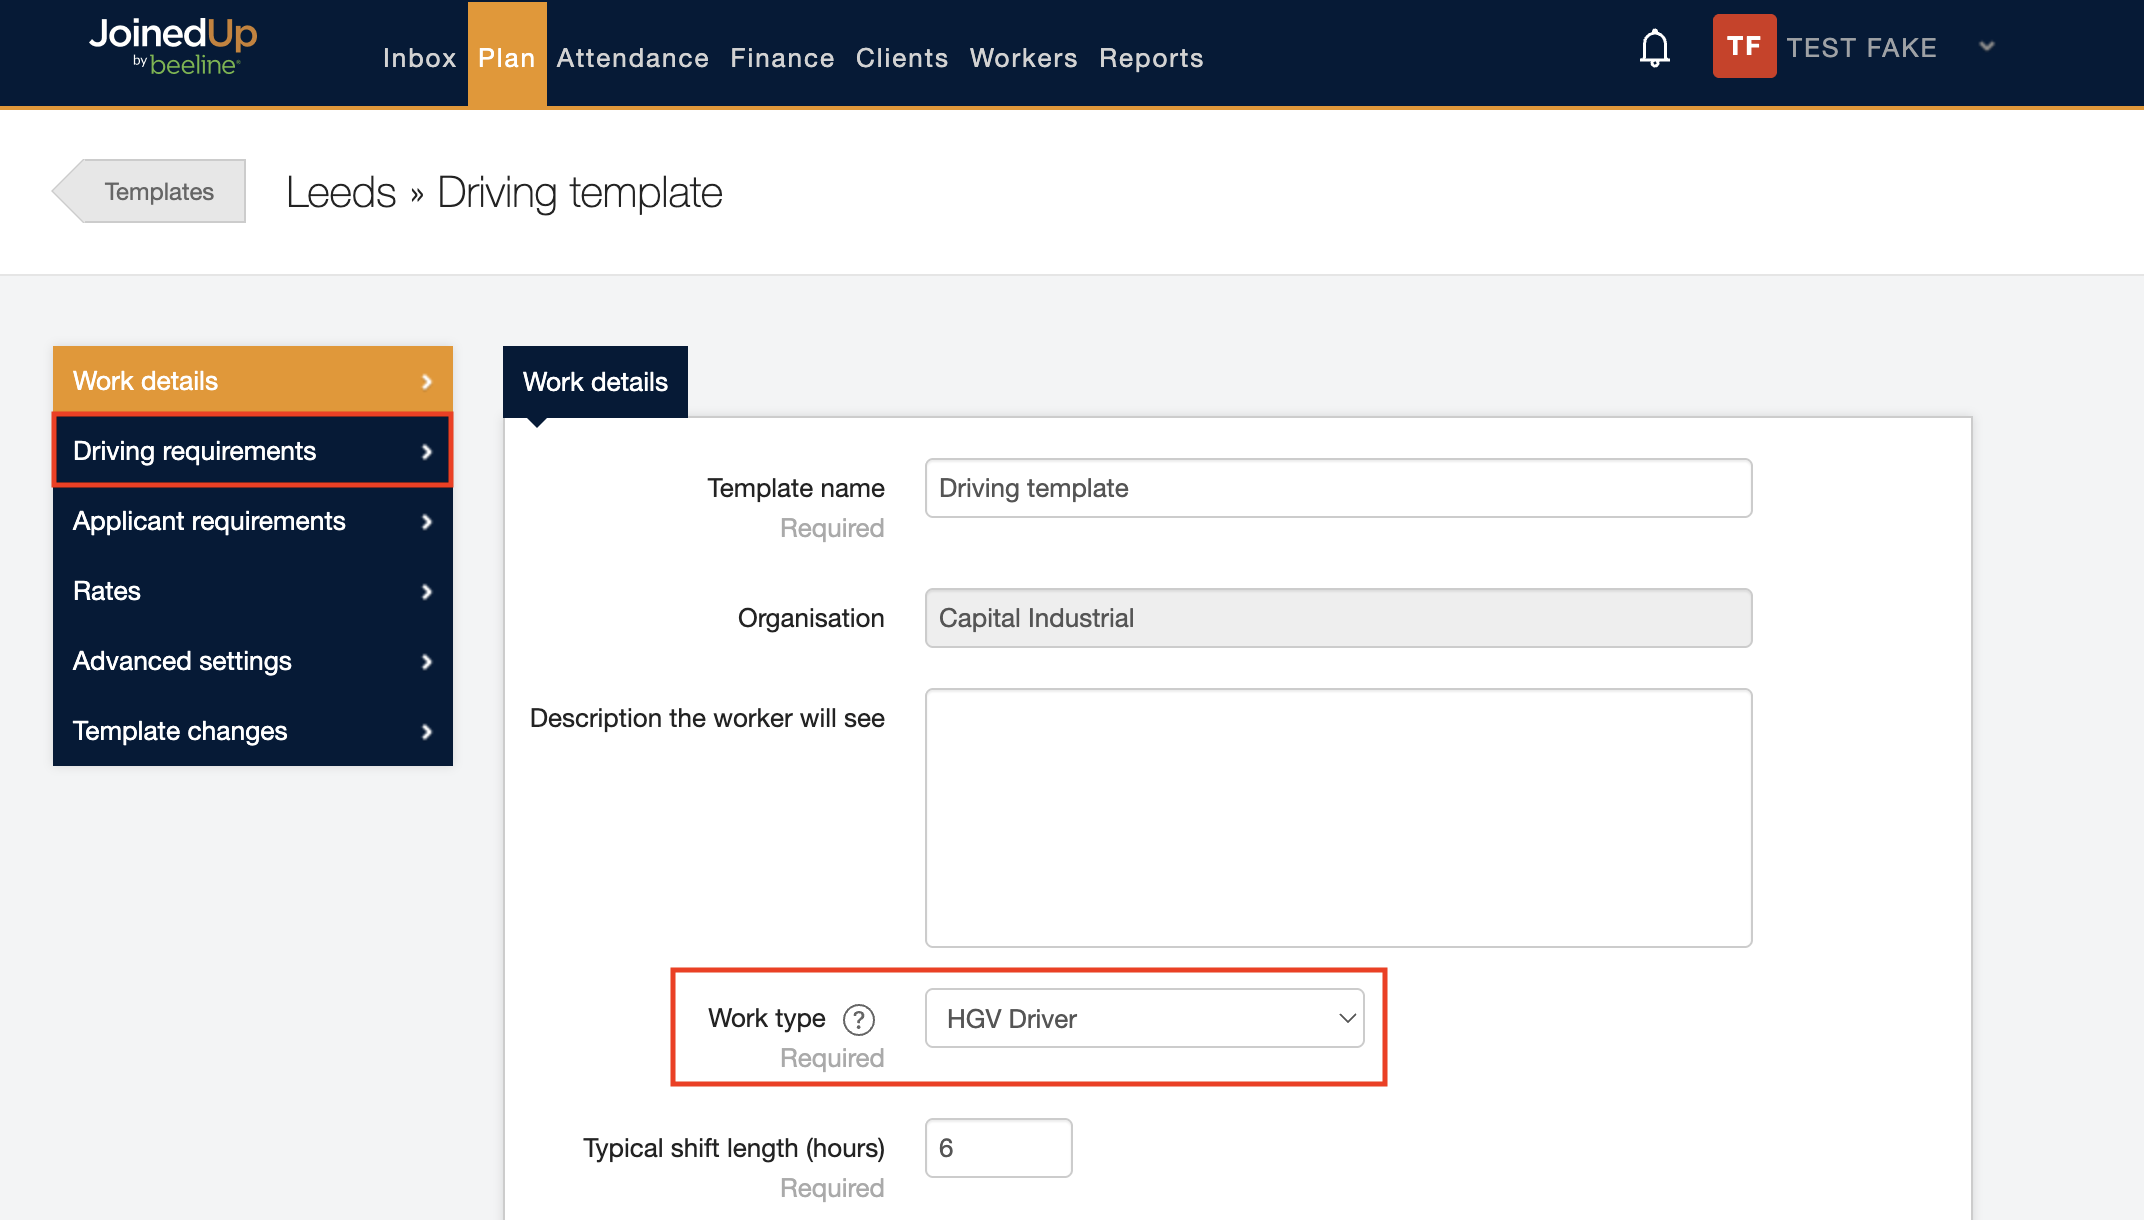2144x1220 pixels.
Task: Open the Reports navigation tab
Action: coord(1151,58)
